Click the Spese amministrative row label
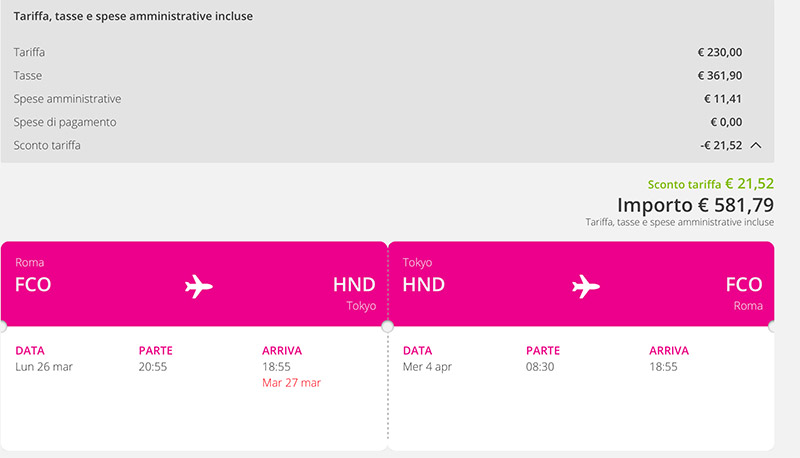Image resolution: width=800 pixels, height=458 pixels. (x=67, y=99)
